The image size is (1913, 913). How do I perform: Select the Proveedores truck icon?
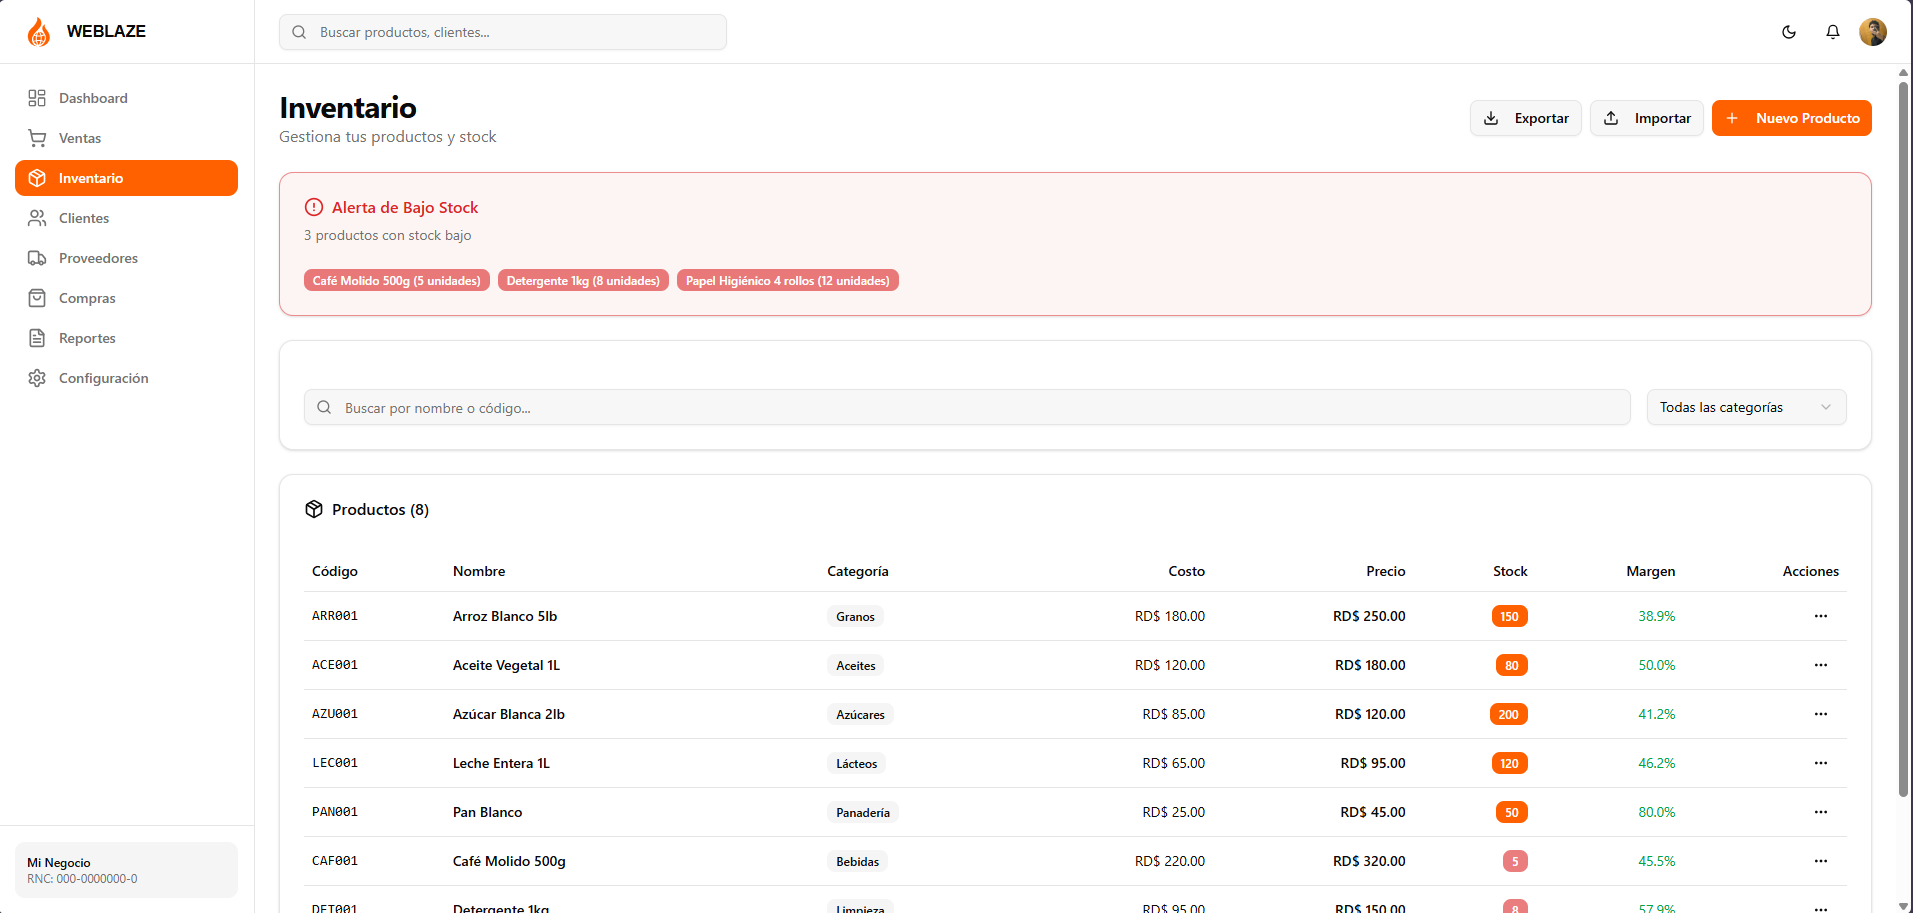37,258
